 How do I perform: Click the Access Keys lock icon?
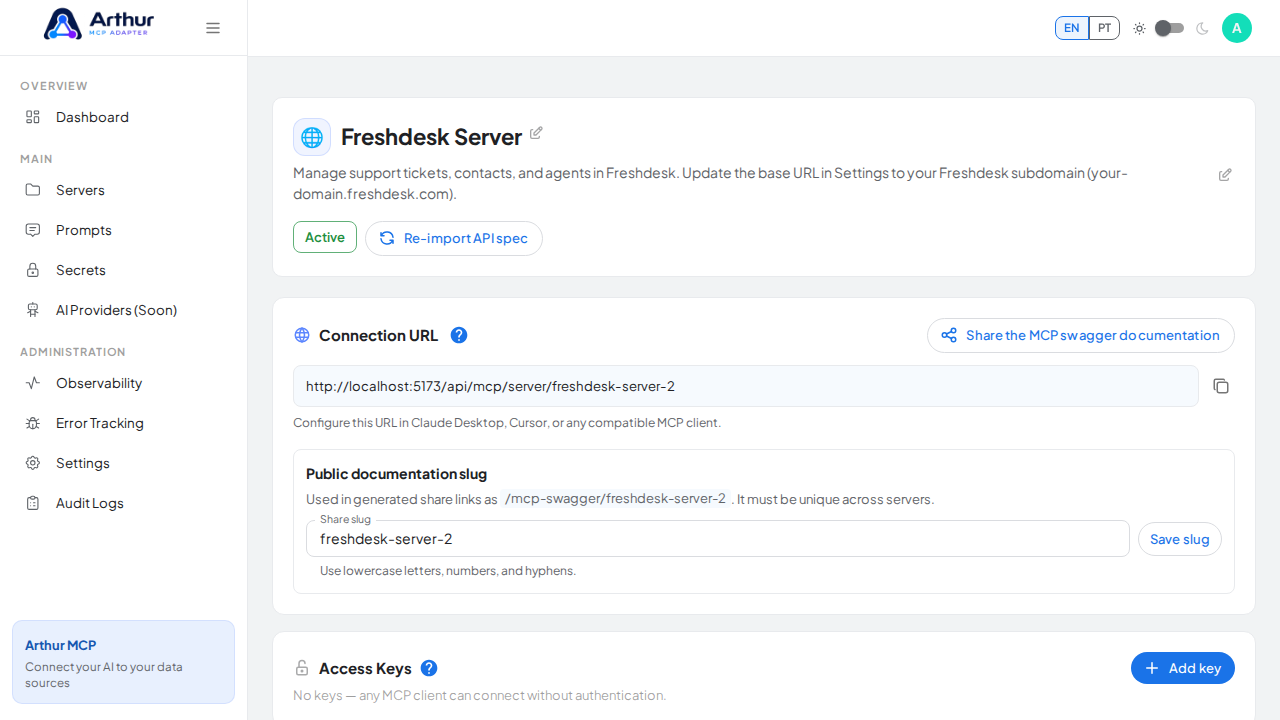coord(302,668)
